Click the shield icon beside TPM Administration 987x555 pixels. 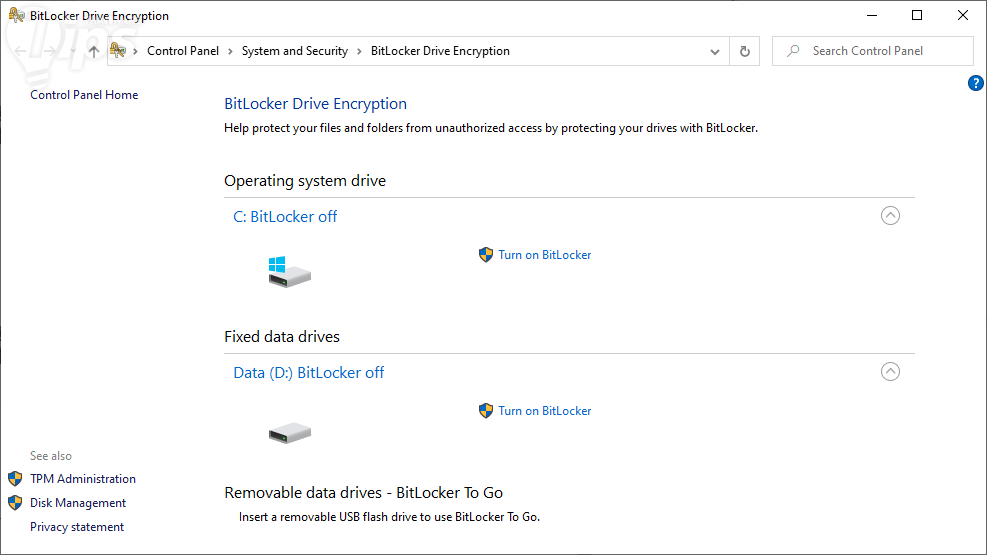15,479
